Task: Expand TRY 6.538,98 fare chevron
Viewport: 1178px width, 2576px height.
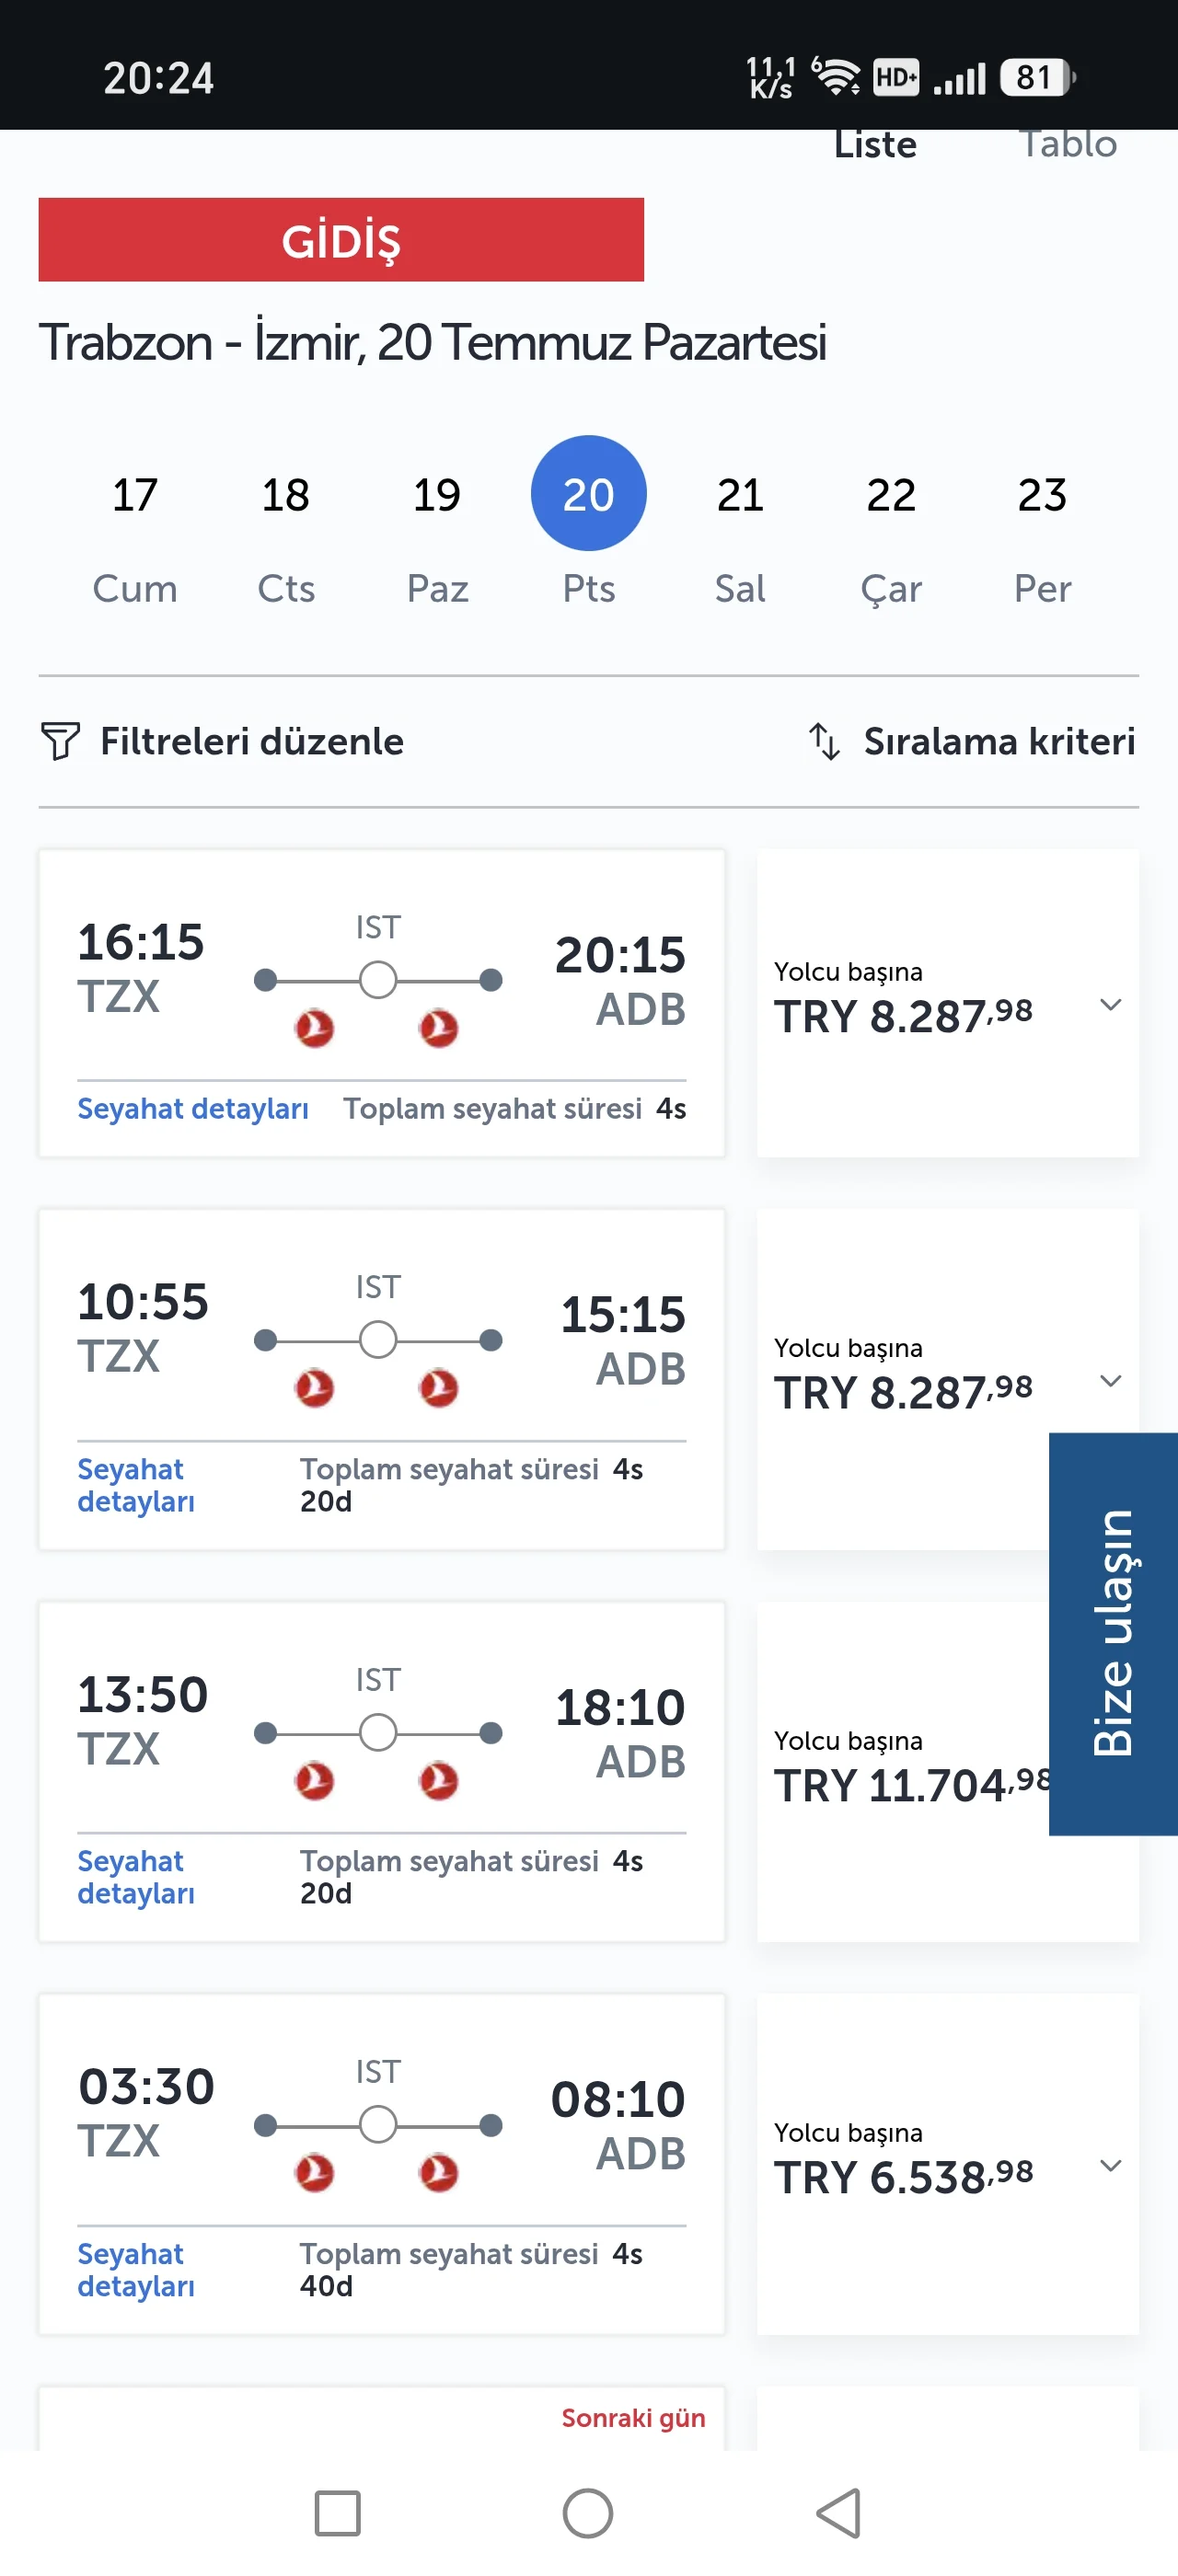Action: point(1110,2165)
